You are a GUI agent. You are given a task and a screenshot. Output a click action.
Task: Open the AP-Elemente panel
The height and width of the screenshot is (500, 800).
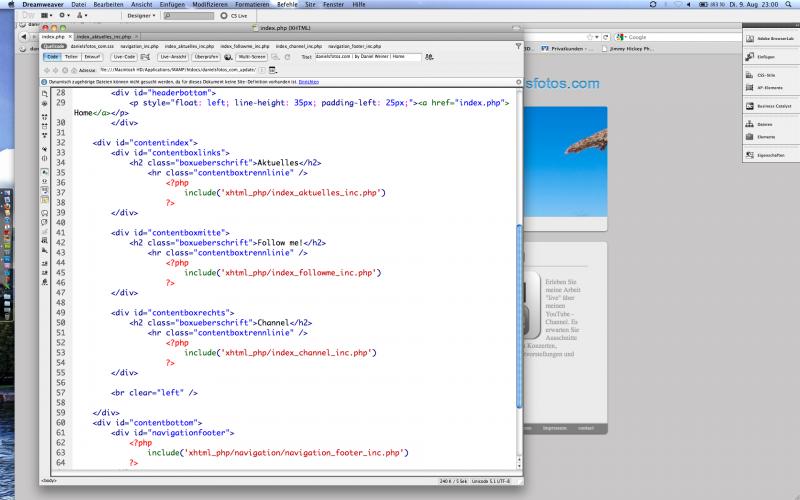point(767,87)
